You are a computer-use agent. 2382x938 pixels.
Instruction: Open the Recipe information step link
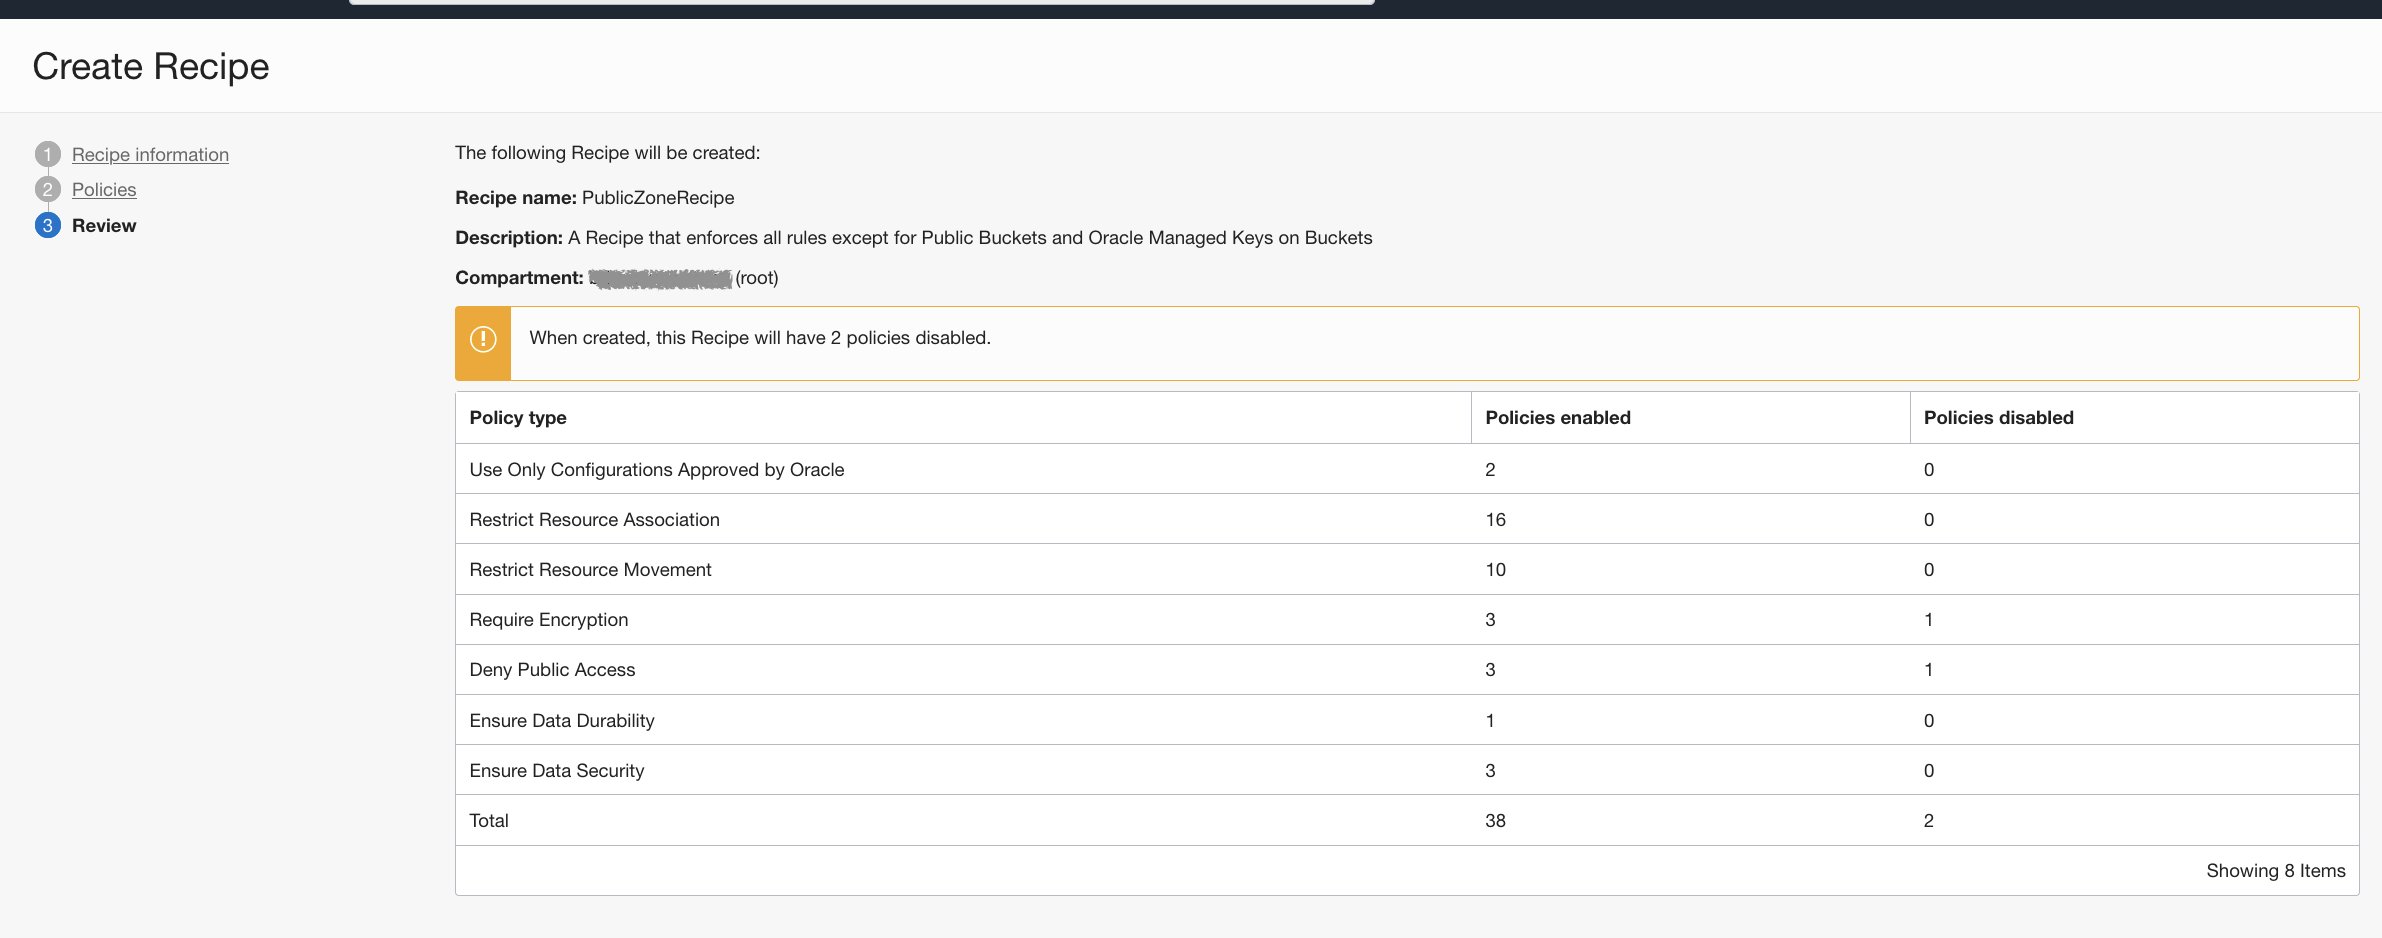(150, 154)
